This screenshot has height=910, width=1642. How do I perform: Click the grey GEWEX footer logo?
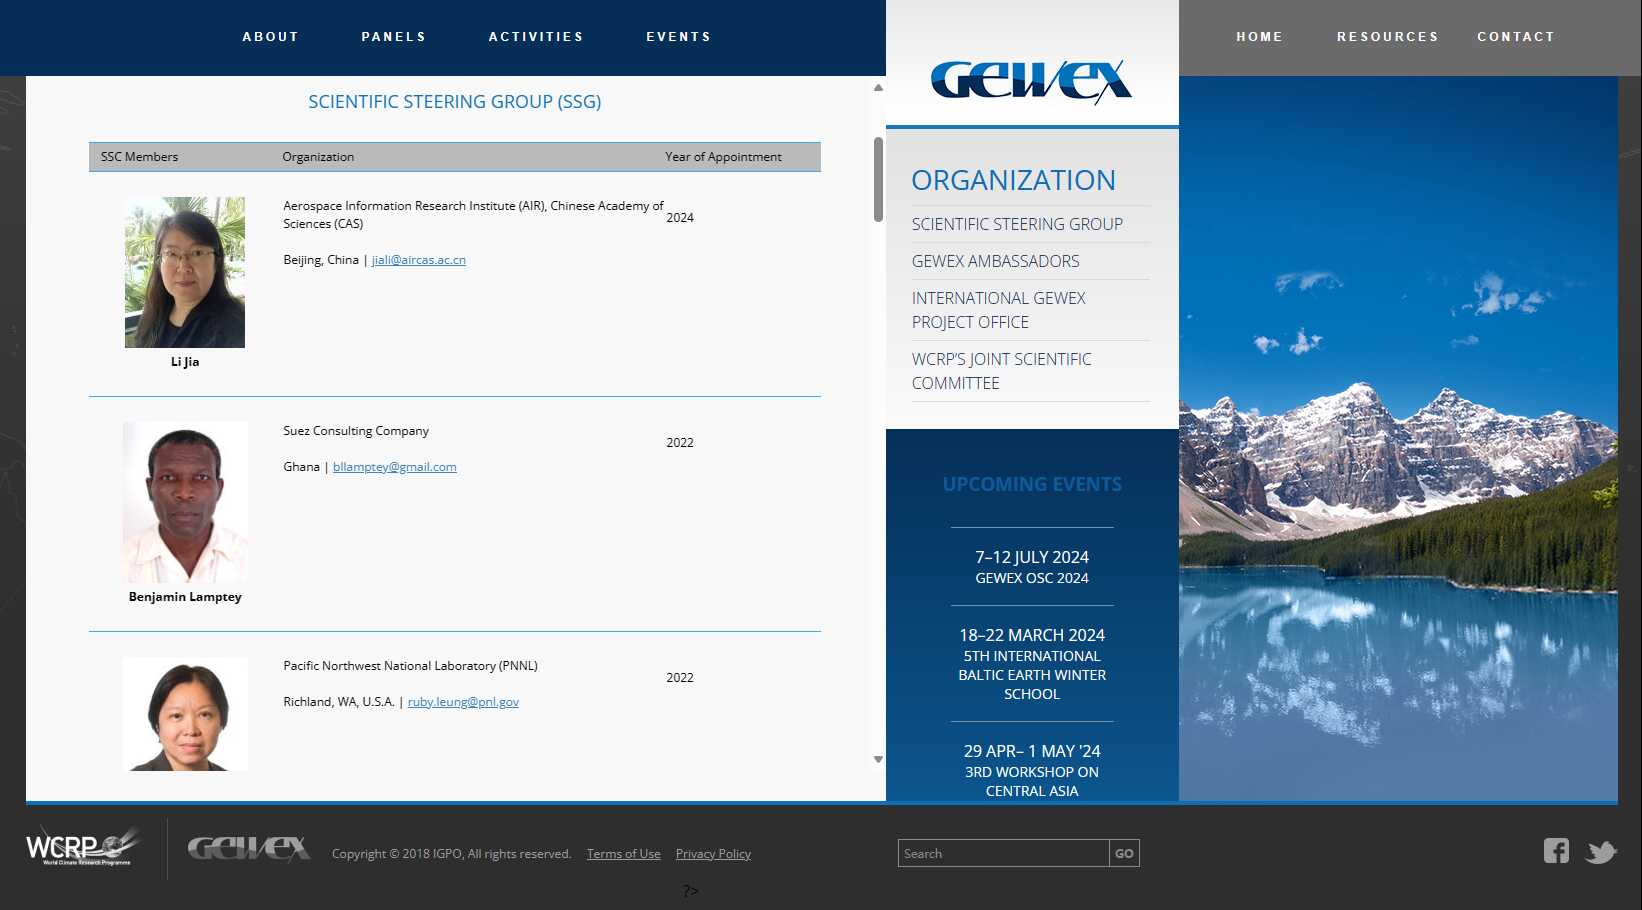coord(248,849)
